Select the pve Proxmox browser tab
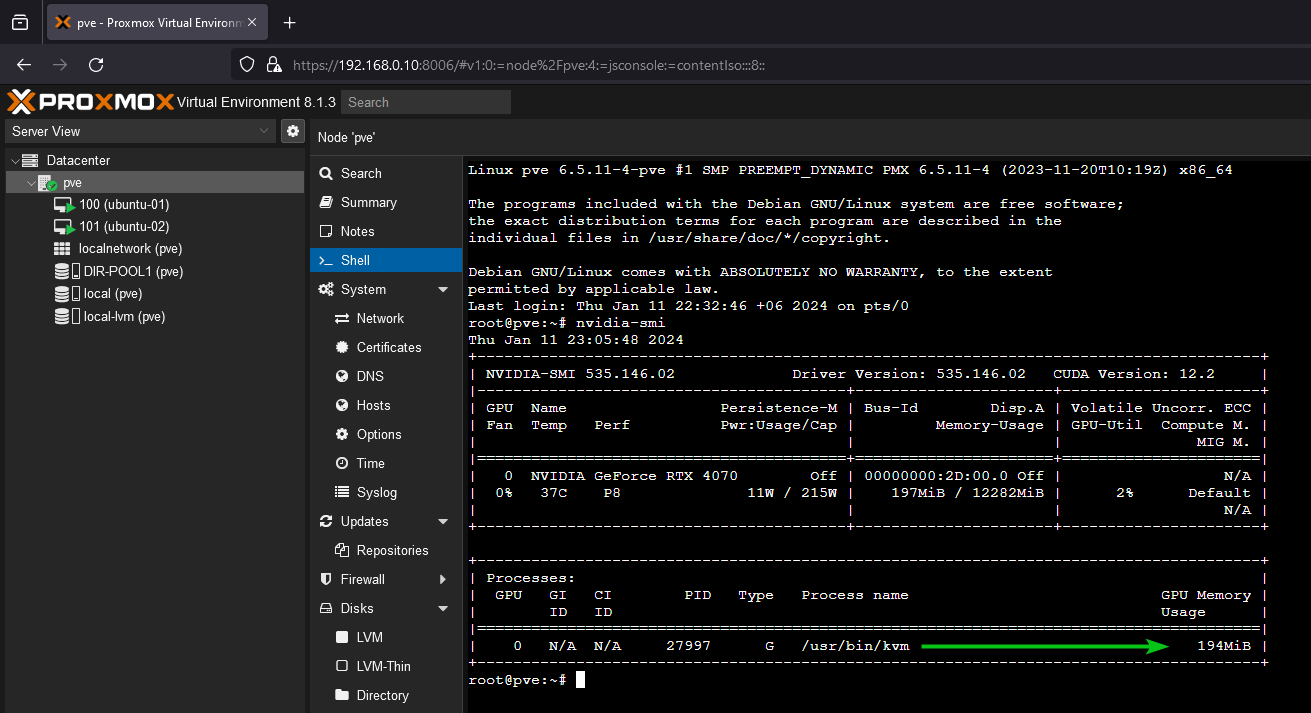 point(159,22)
